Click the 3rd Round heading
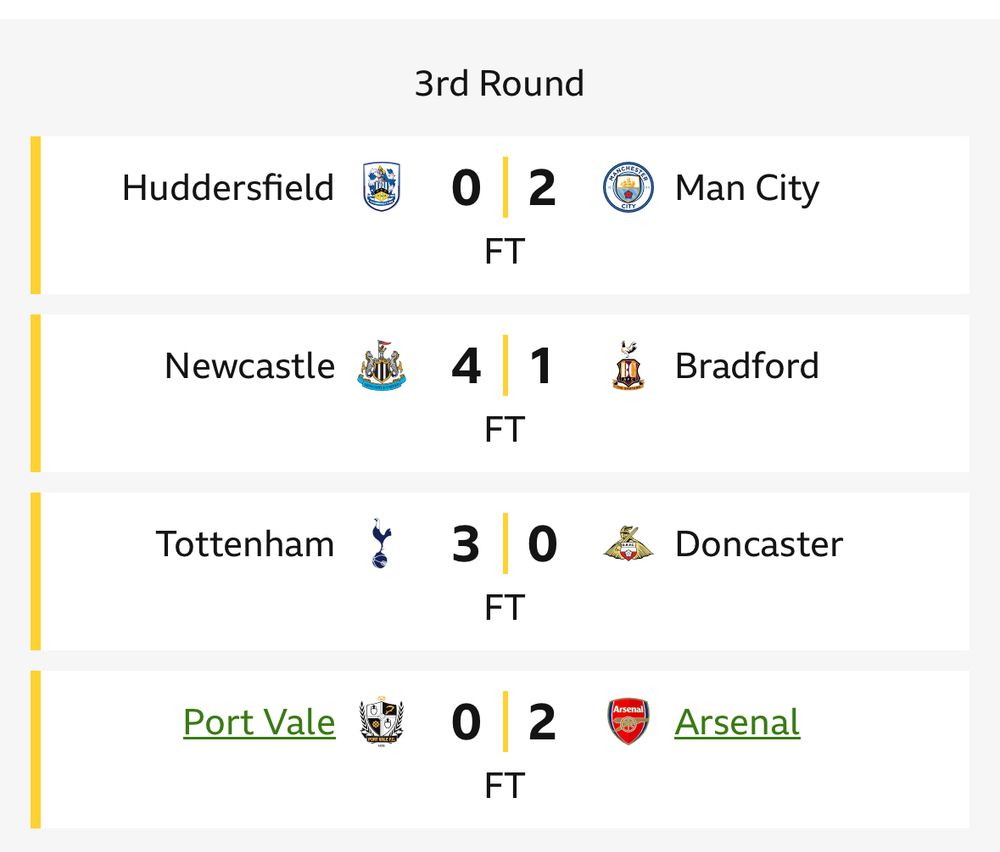 499,83
